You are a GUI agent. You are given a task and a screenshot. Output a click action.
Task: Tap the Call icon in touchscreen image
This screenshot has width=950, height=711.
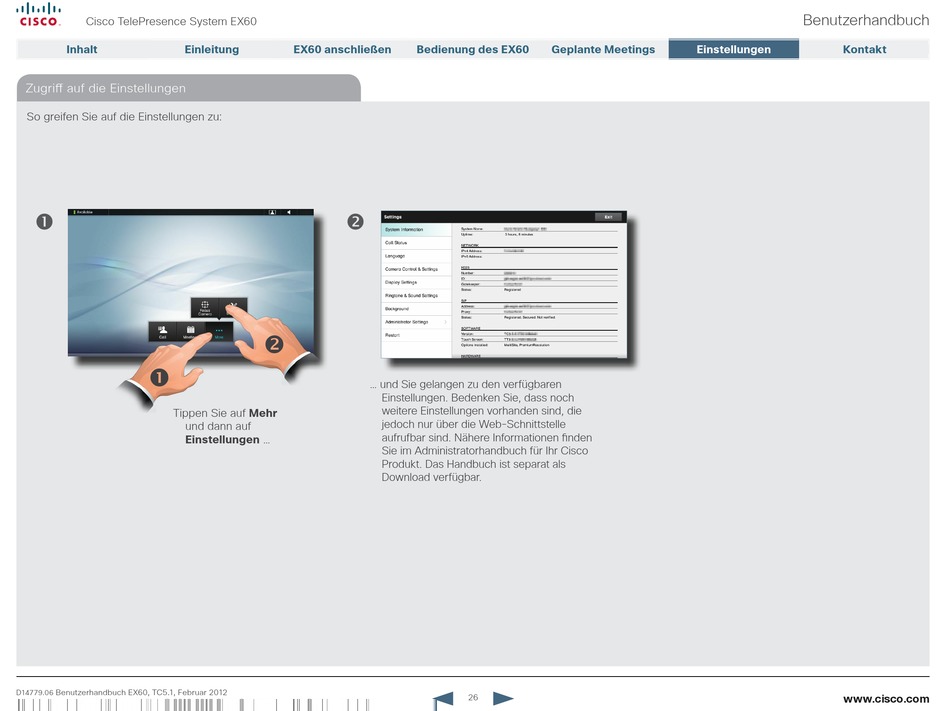162,332
